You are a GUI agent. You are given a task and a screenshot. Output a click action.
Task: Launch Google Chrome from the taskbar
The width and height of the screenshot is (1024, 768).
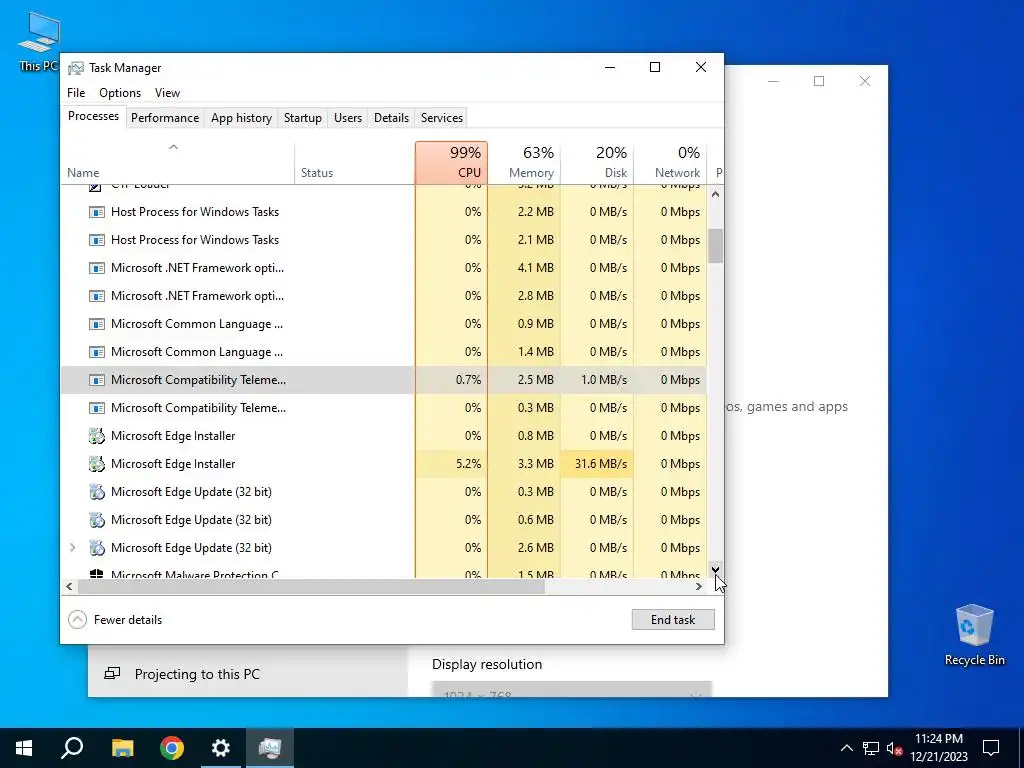click(x=172, y=748)
